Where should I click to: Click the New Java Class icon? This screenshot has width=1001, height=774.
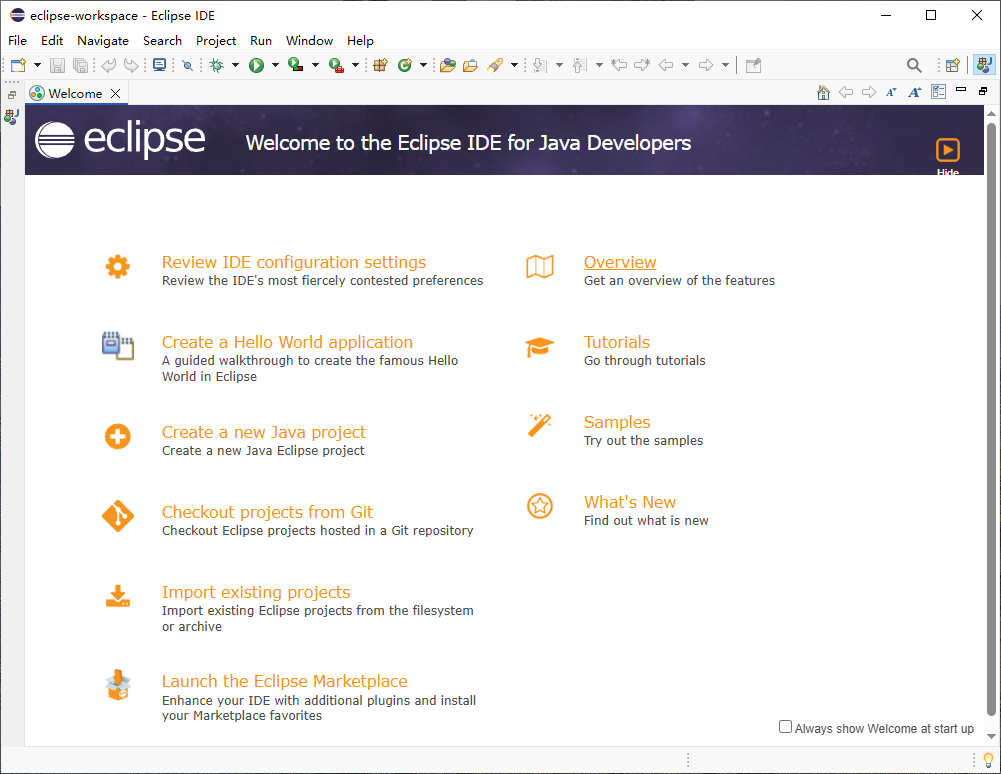[x=405, y=65]
